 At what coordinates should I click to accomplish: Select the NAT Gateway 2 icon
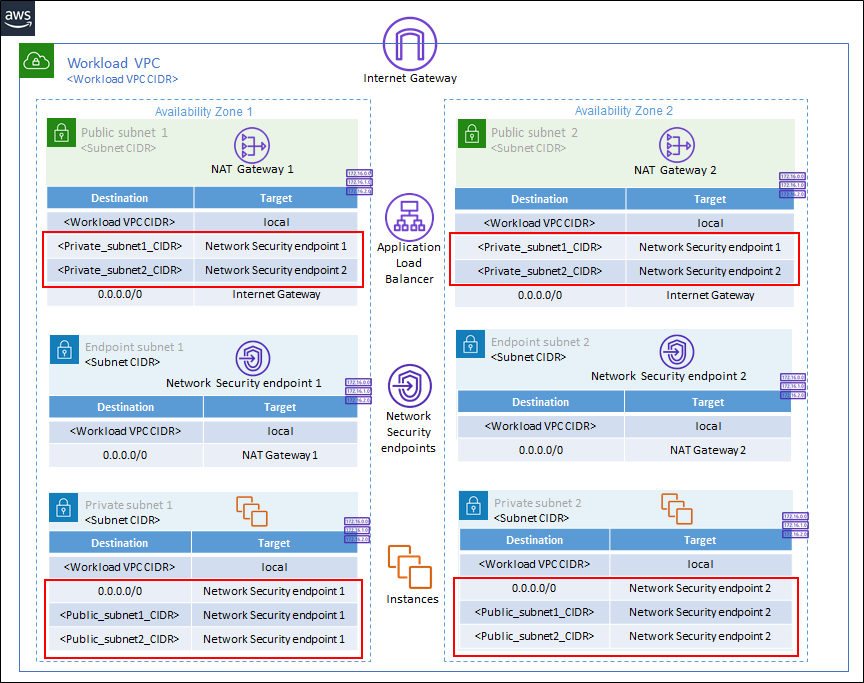tap(677, 144)
